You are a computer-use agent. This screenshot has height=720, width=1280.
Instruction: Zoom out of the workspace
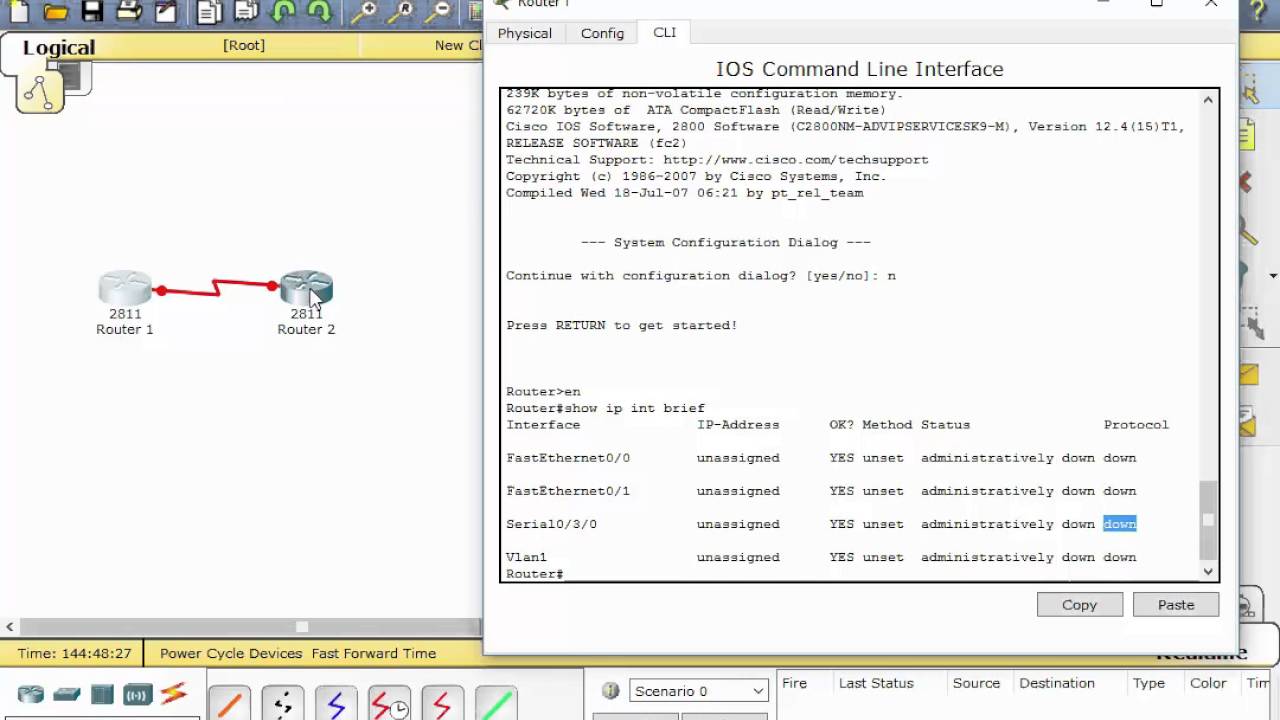[x=437, y=12]
